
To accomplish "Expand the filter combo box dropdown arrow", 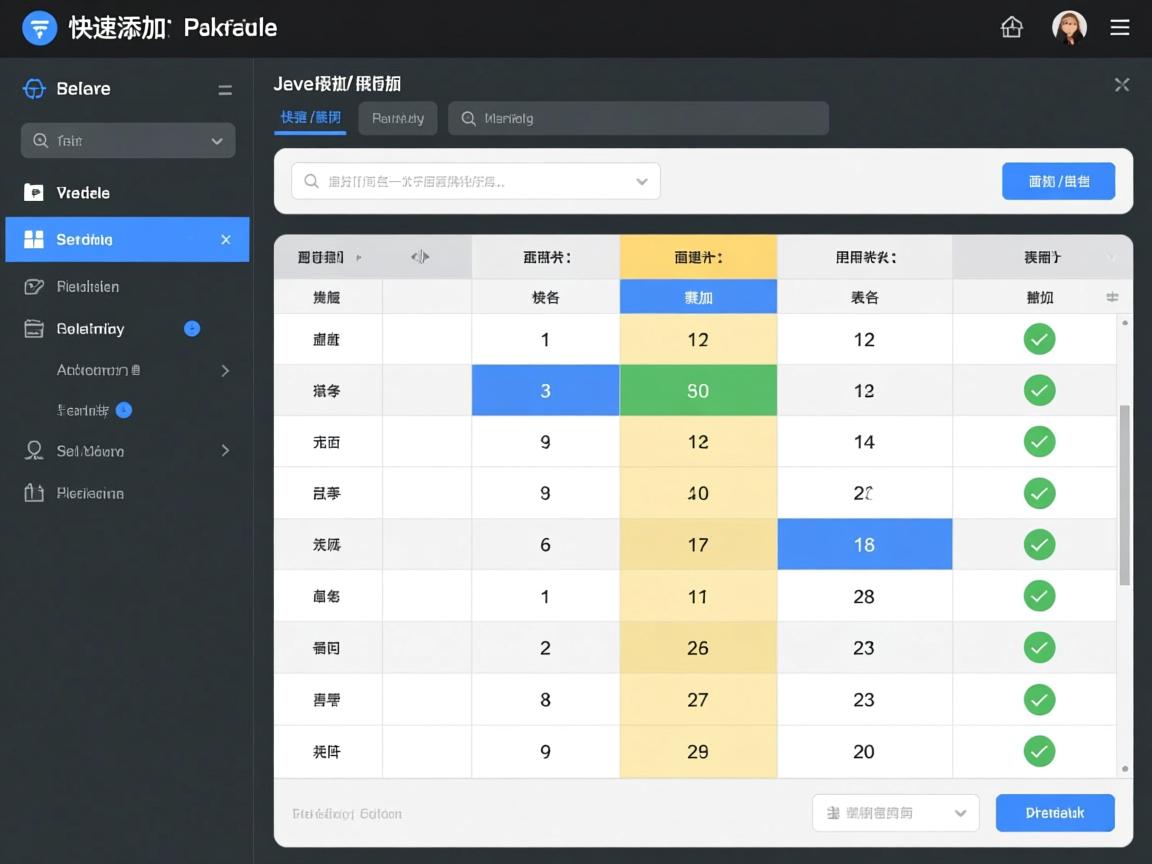I will (x=642, y=182).
